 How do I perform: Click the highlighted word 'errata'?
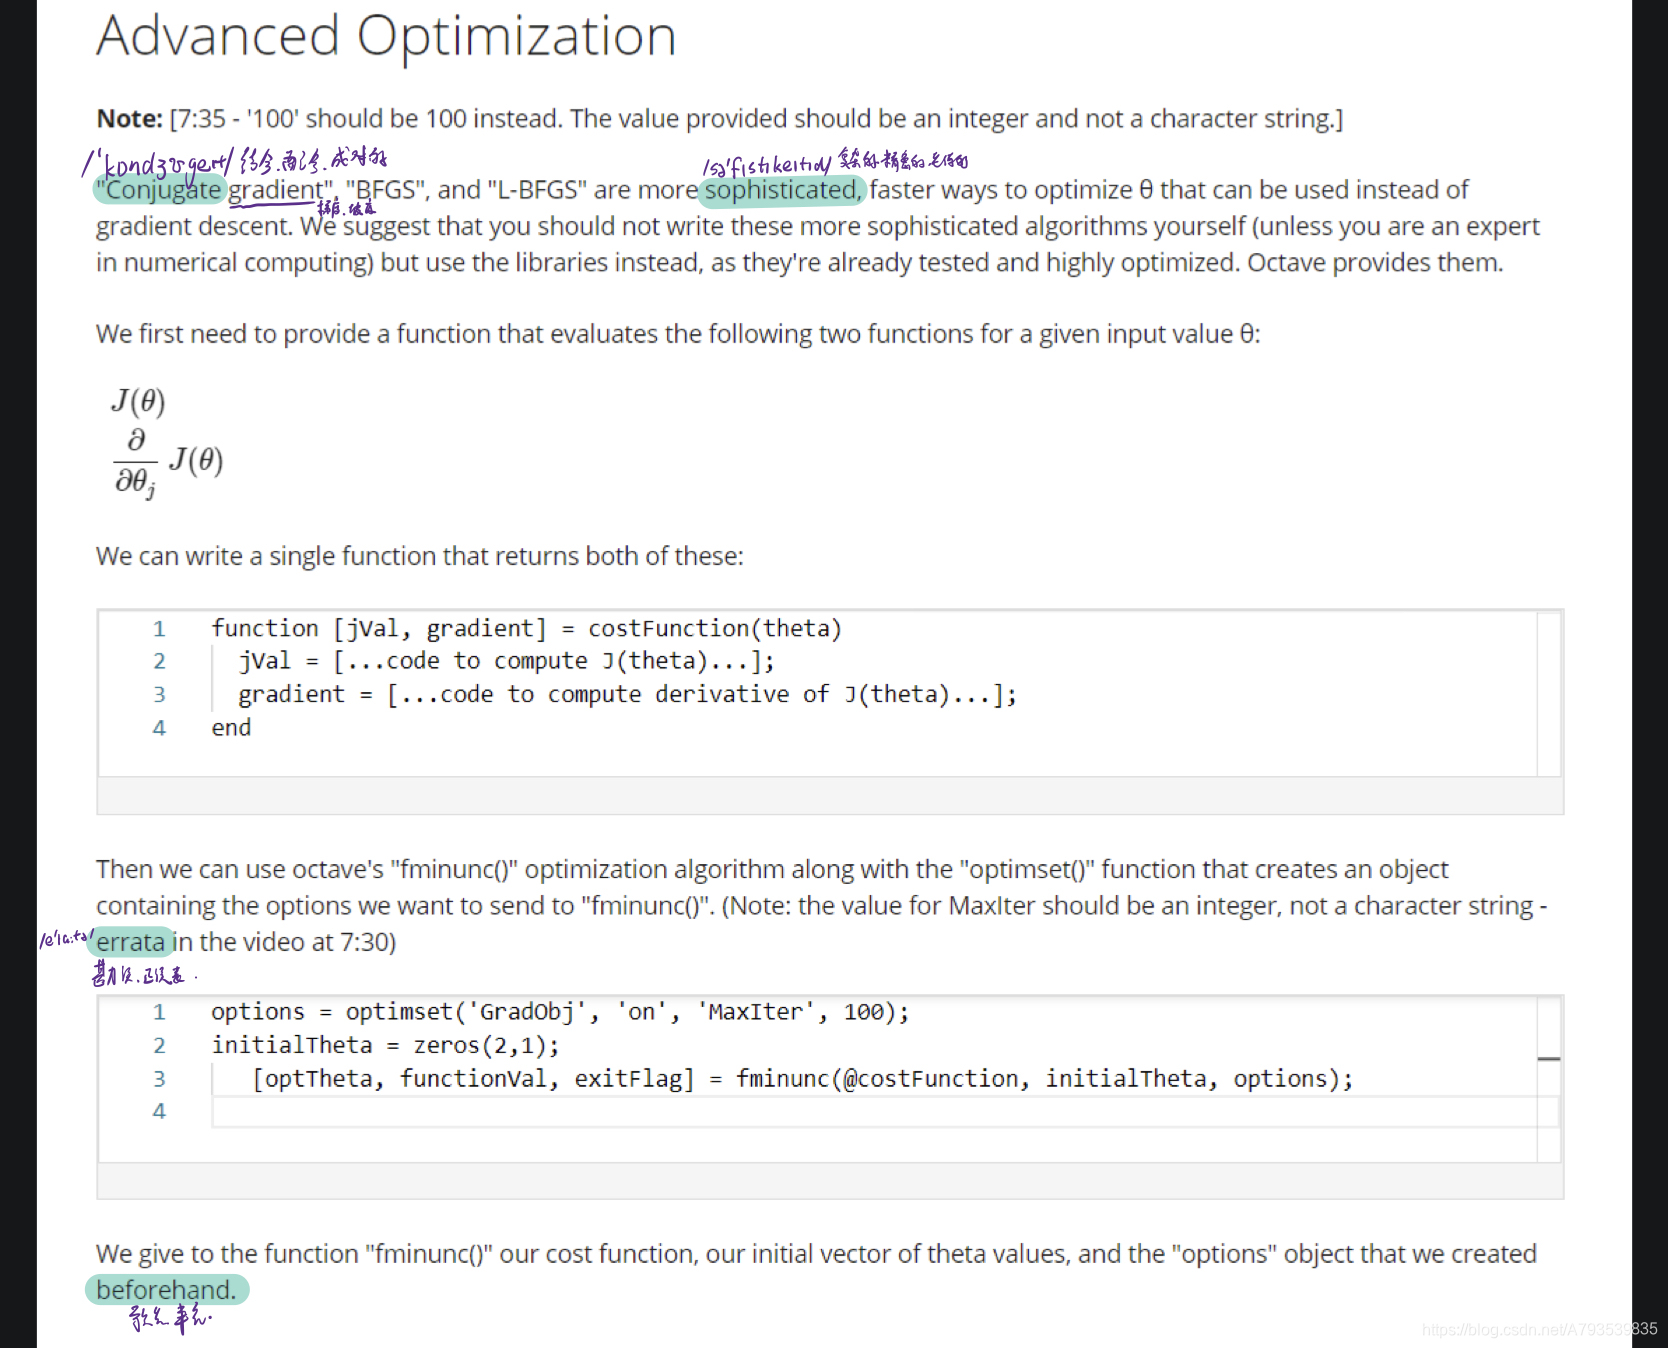(x=130, y=942)
